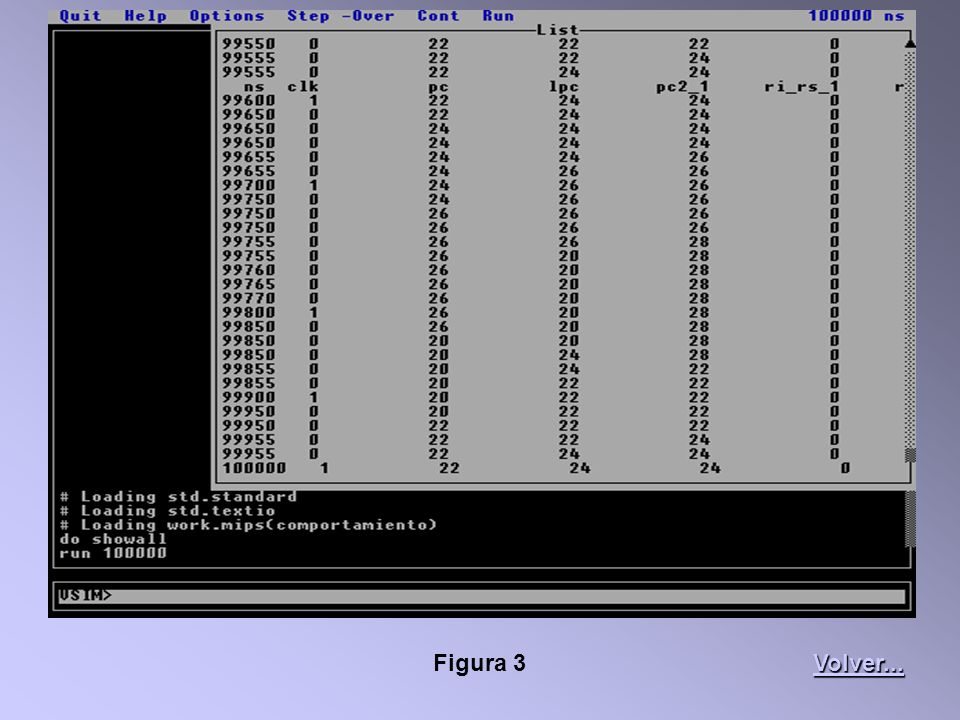Select the 99900 time row
The width and height of the screenshot is (960, 720).
pyautogui.click(x=531, y=398)
